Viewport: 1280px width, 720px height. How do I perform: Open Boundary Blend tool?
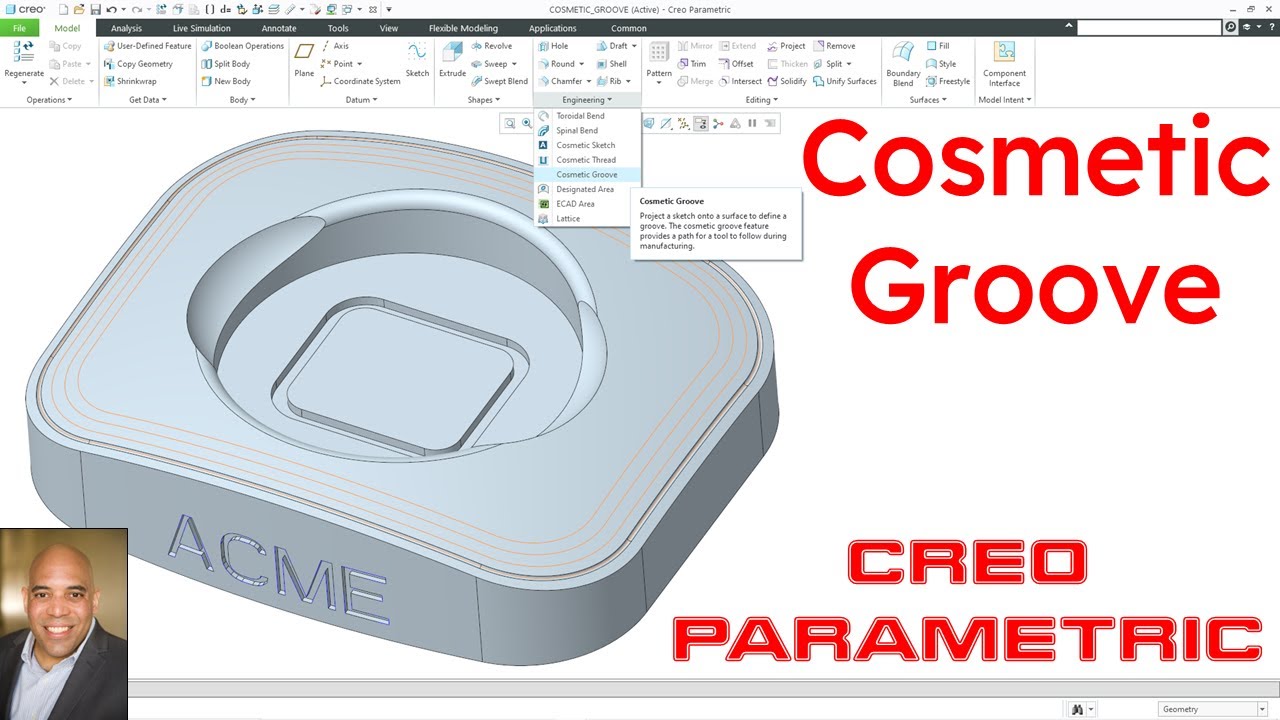click(x=903, y=63)
